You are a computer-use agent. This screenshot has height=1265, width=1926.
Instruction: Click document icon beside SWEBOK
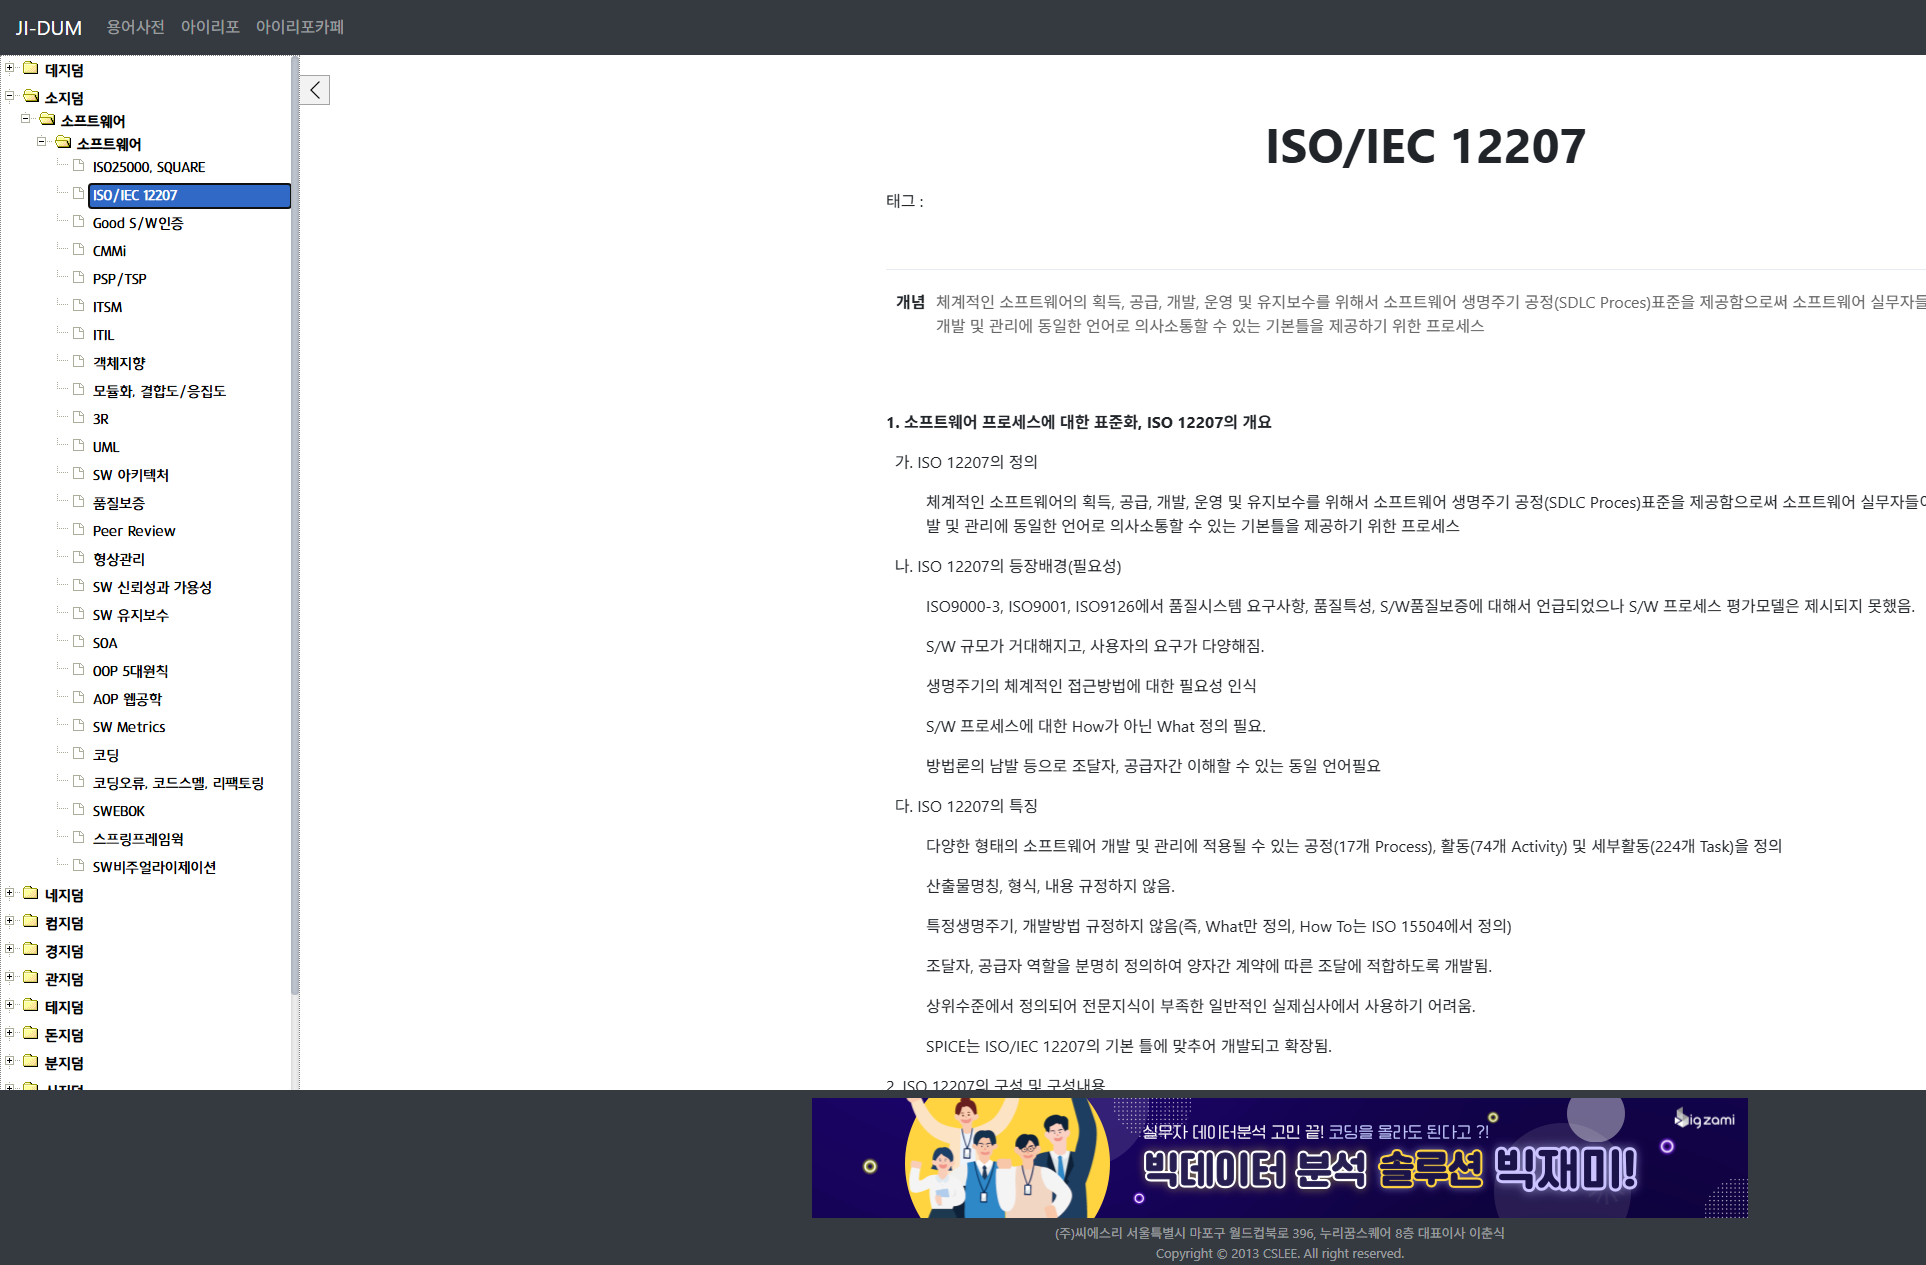(78, 809)
